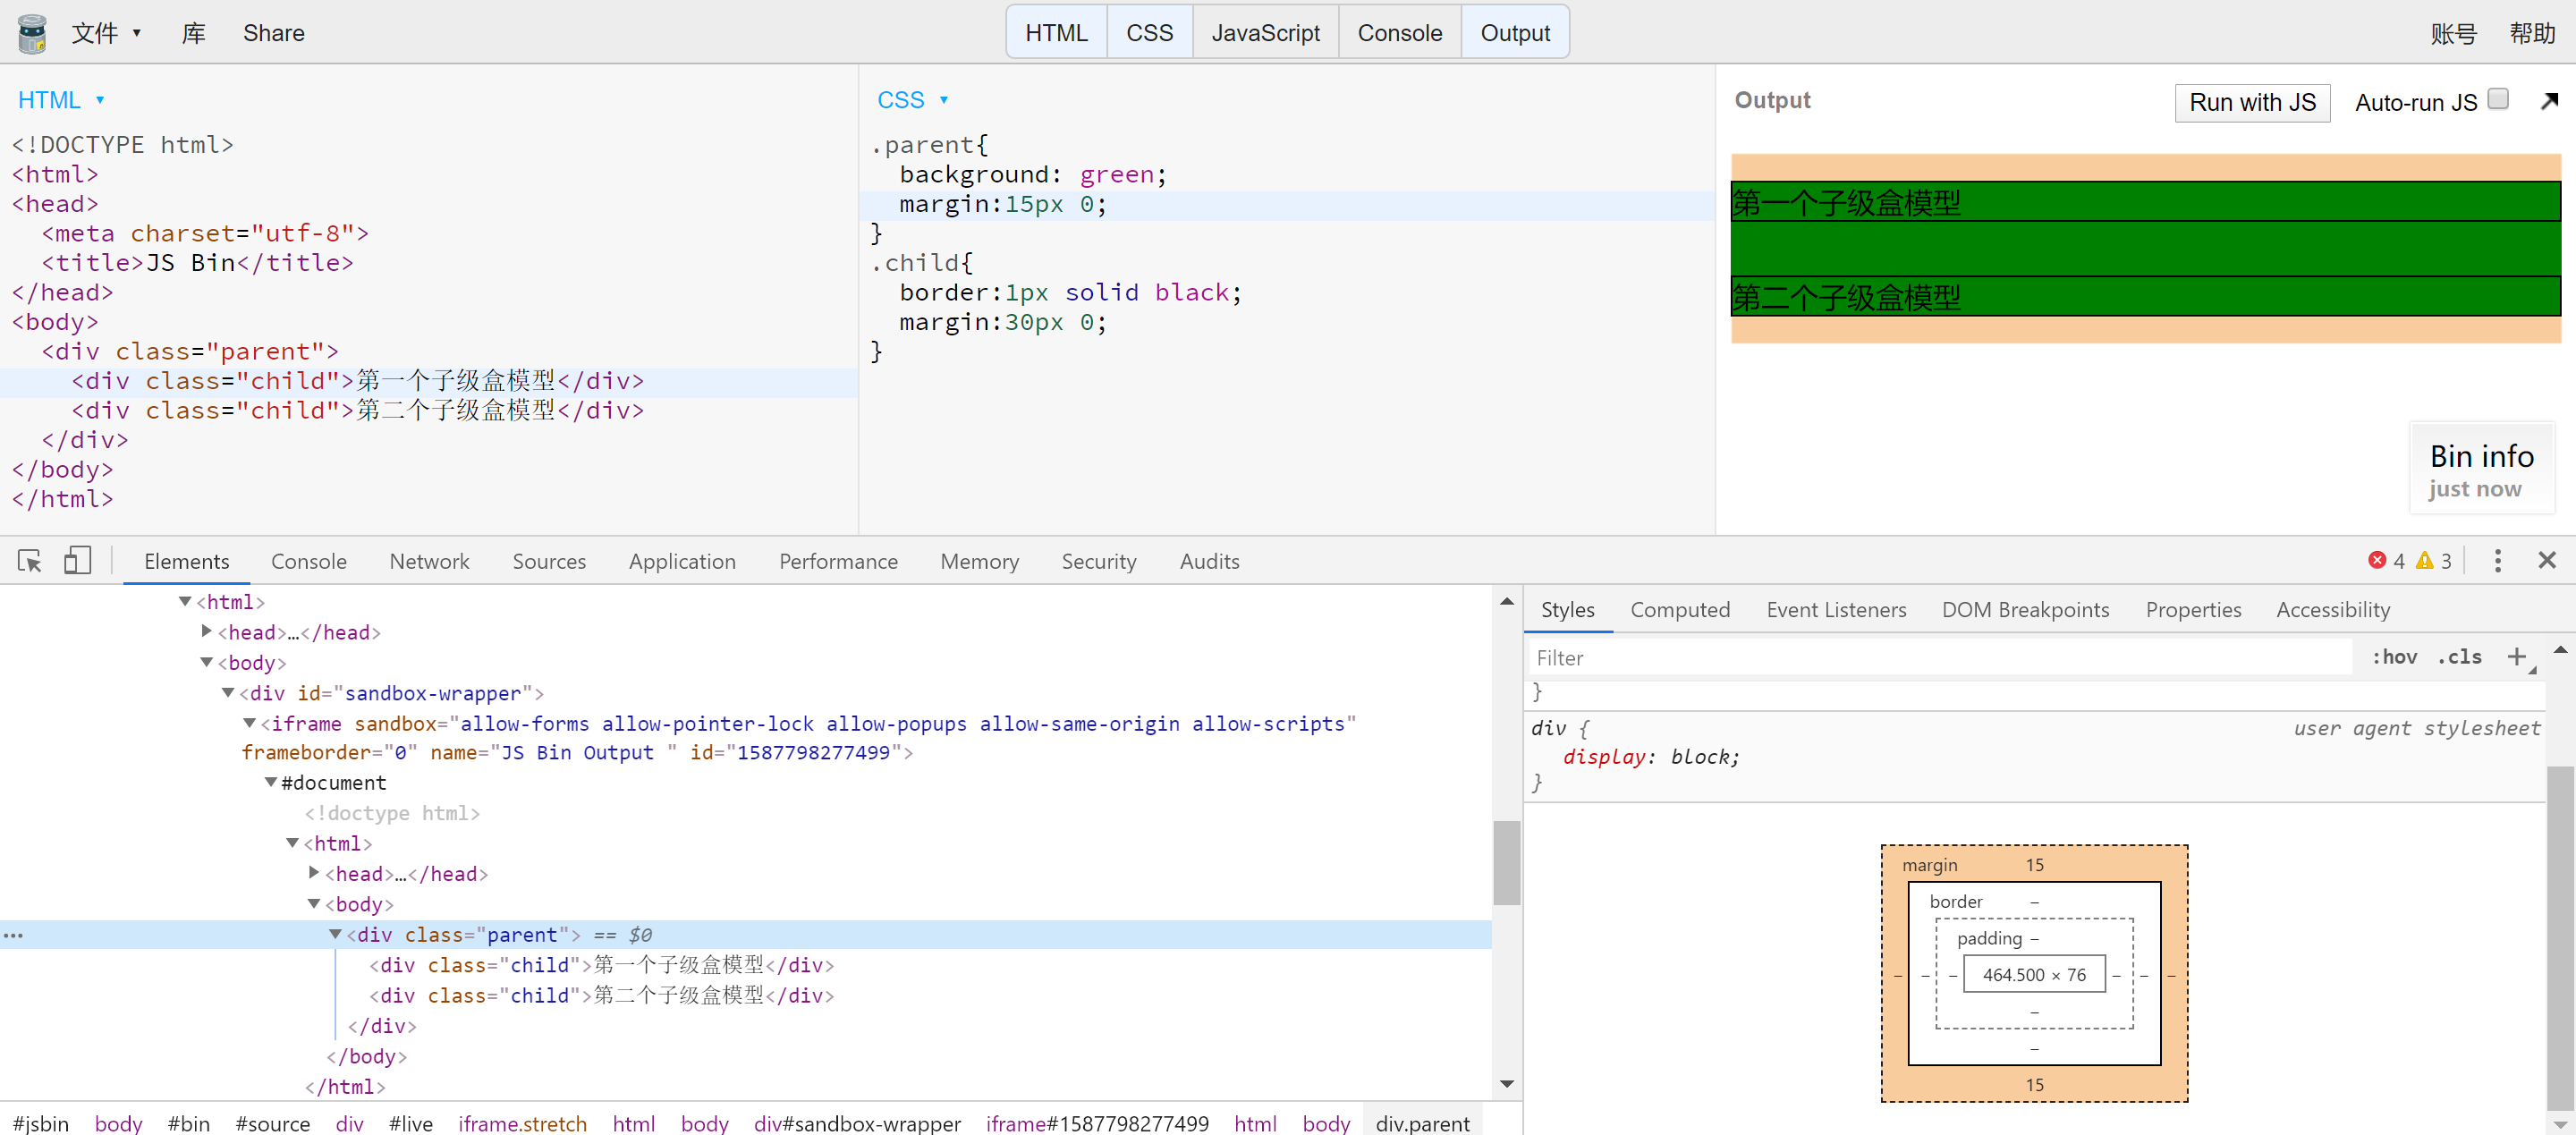Open the 账号 link
Image resolution: width=2576 pixels, height=1135 pixels.
[2453, 33]
